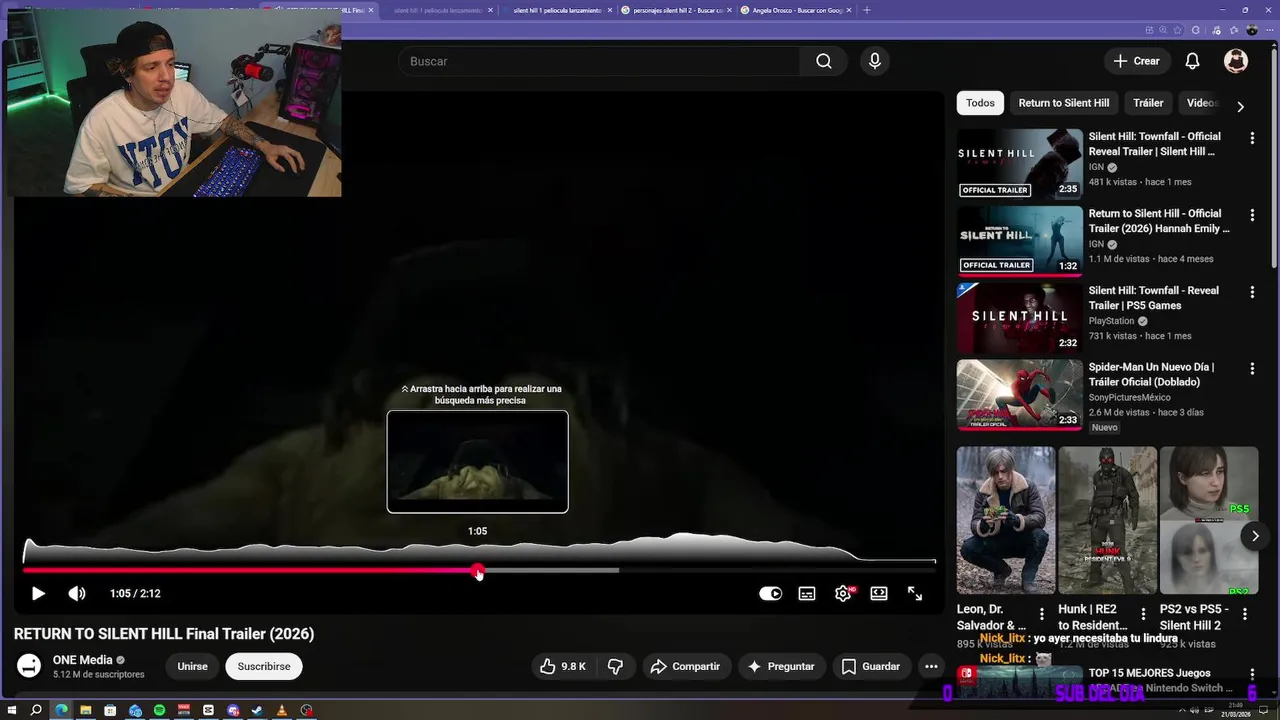Close the Angela Orosco browser tab
Viewport: 1280px width, 720px height.
(x=849, y=10)
